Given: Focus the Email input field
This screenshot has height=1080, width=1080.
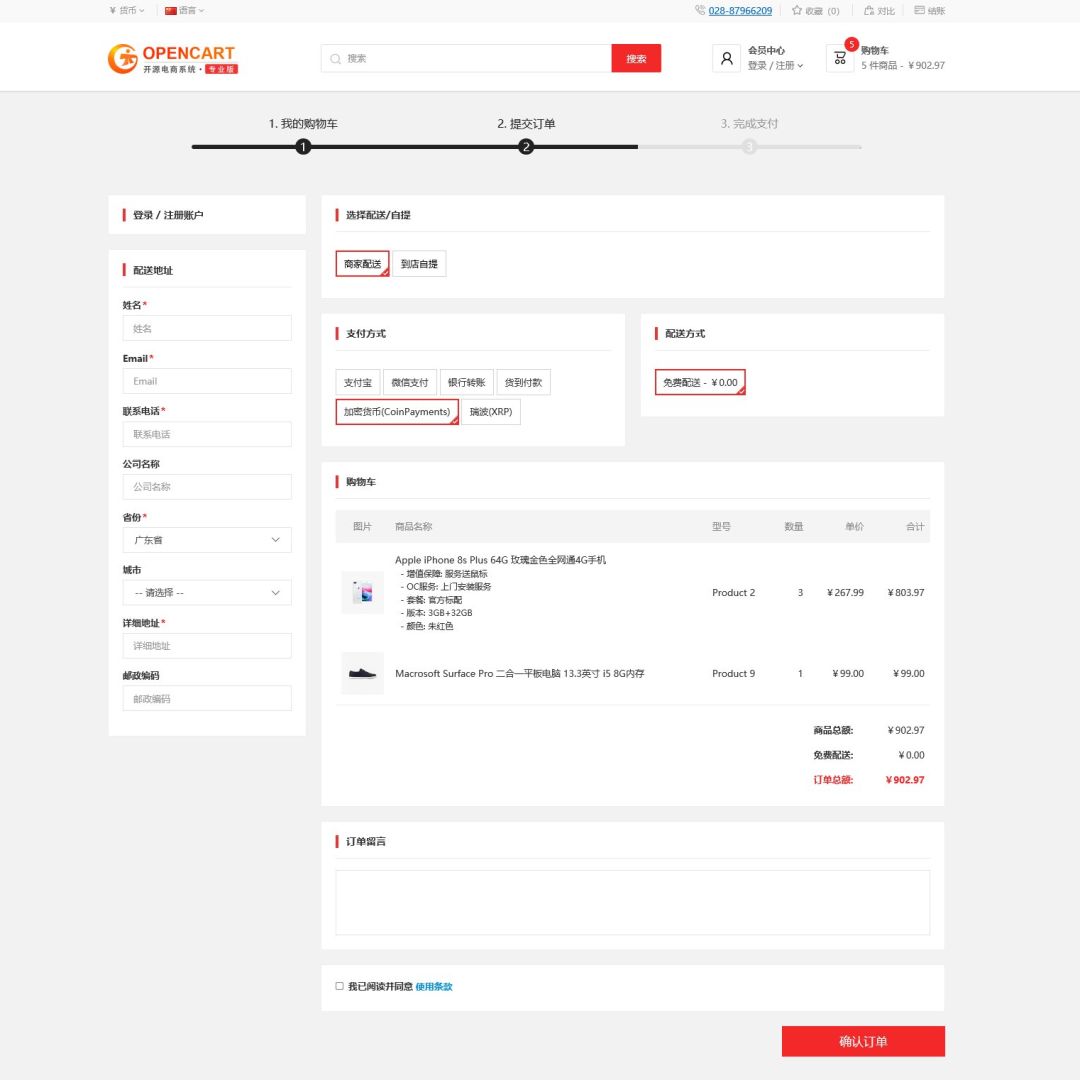Looking at the screenshot, I should pyautogui.click(x=207, y=381).
